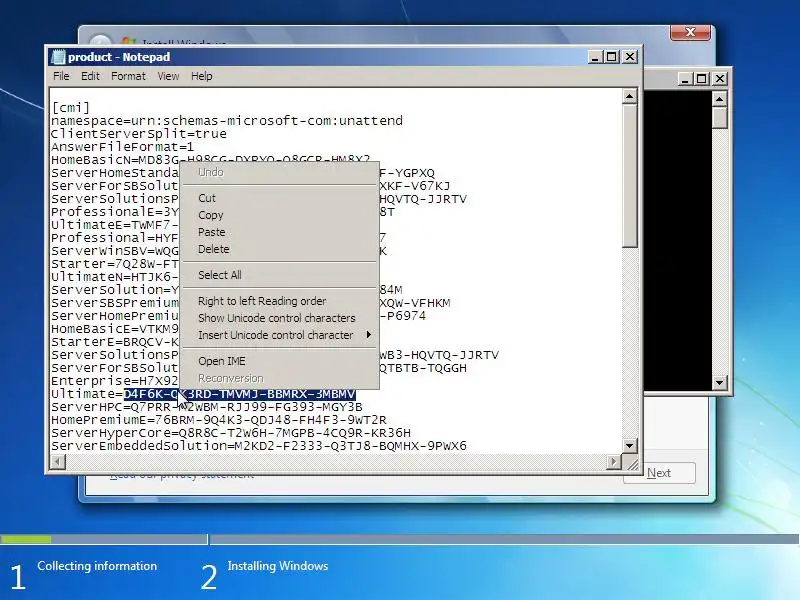Choose Select All from the context menu
The image size is (800, 600).
point(279,275)
